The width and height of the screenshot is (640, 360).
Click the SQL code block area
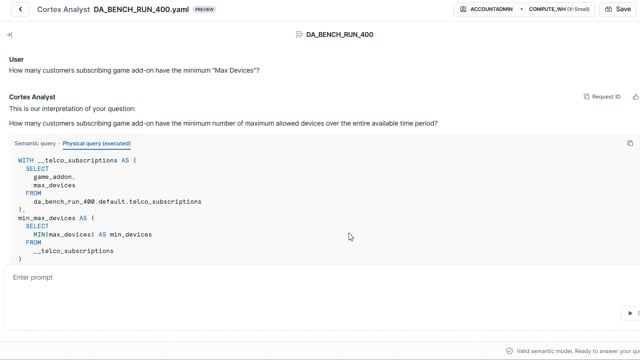click(x=324, y=208)
